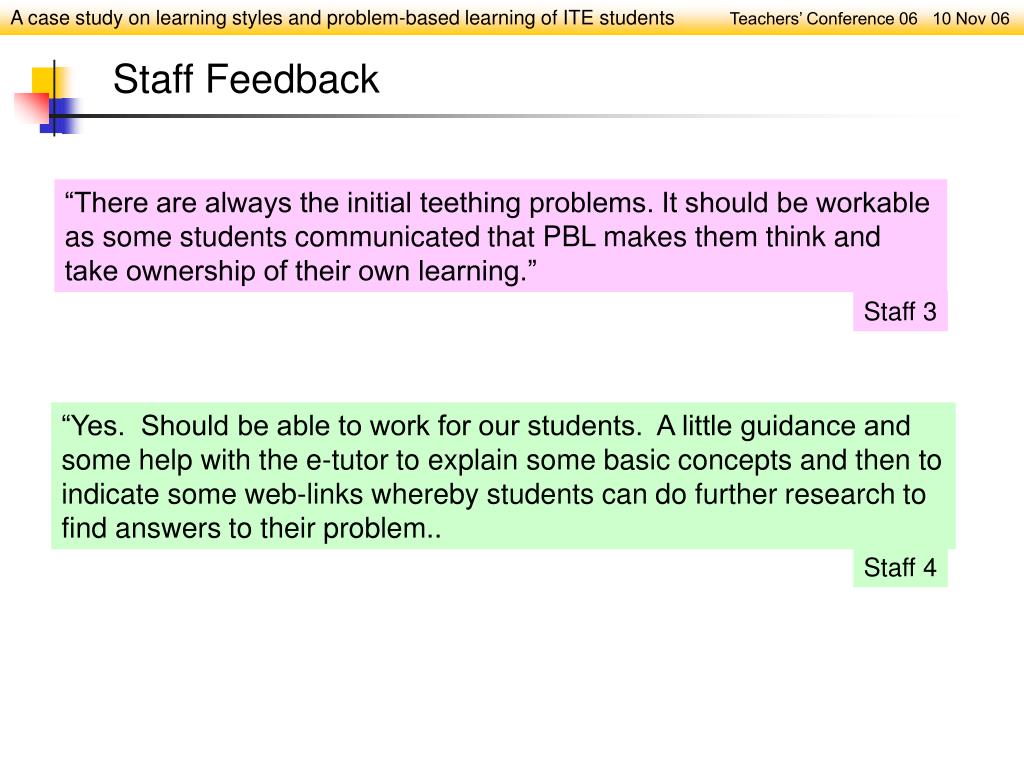1024x768 pixels.
Task: Click the word web-links in green quote
Action: [304, 494]
